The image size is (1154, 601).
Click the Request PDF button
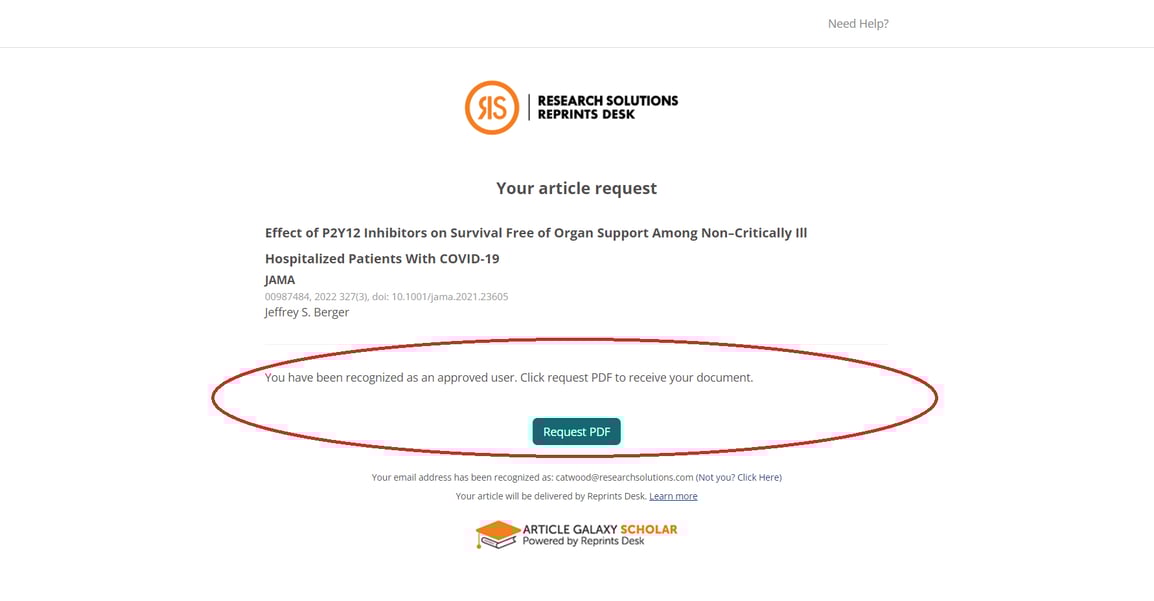tap(576, 432)
